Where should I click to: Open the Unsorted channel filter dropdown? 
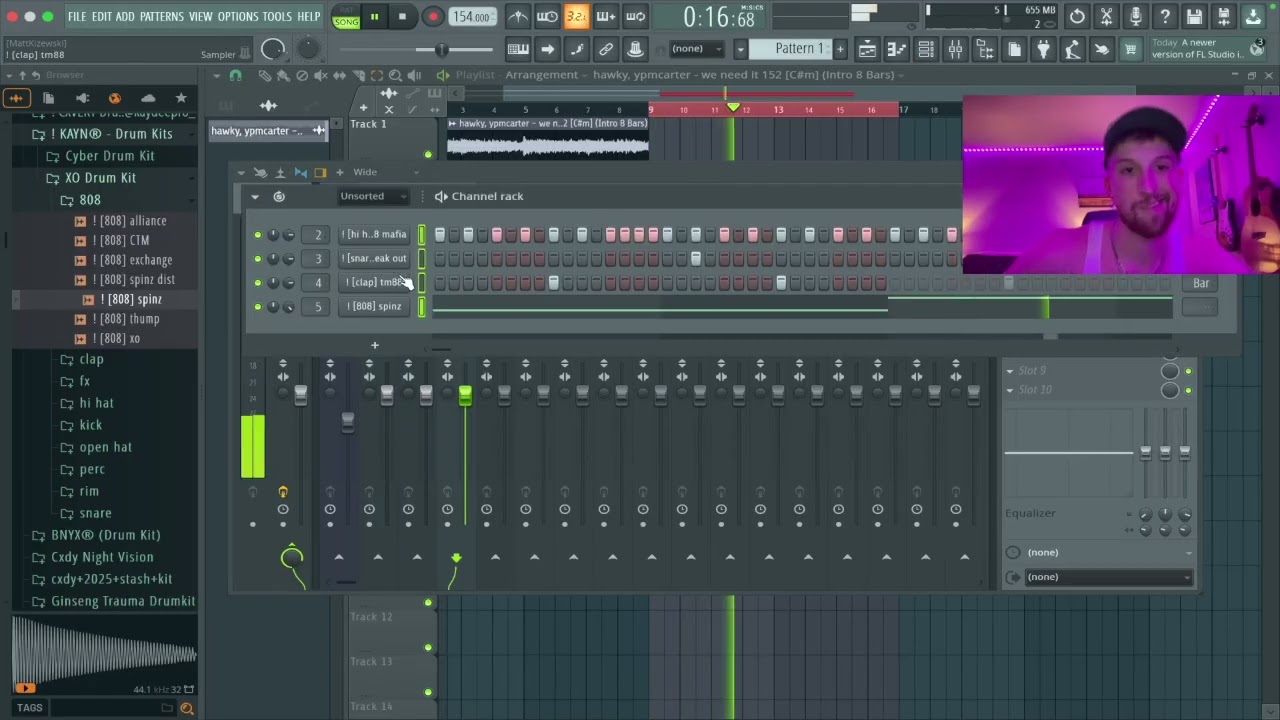[372, 196]
